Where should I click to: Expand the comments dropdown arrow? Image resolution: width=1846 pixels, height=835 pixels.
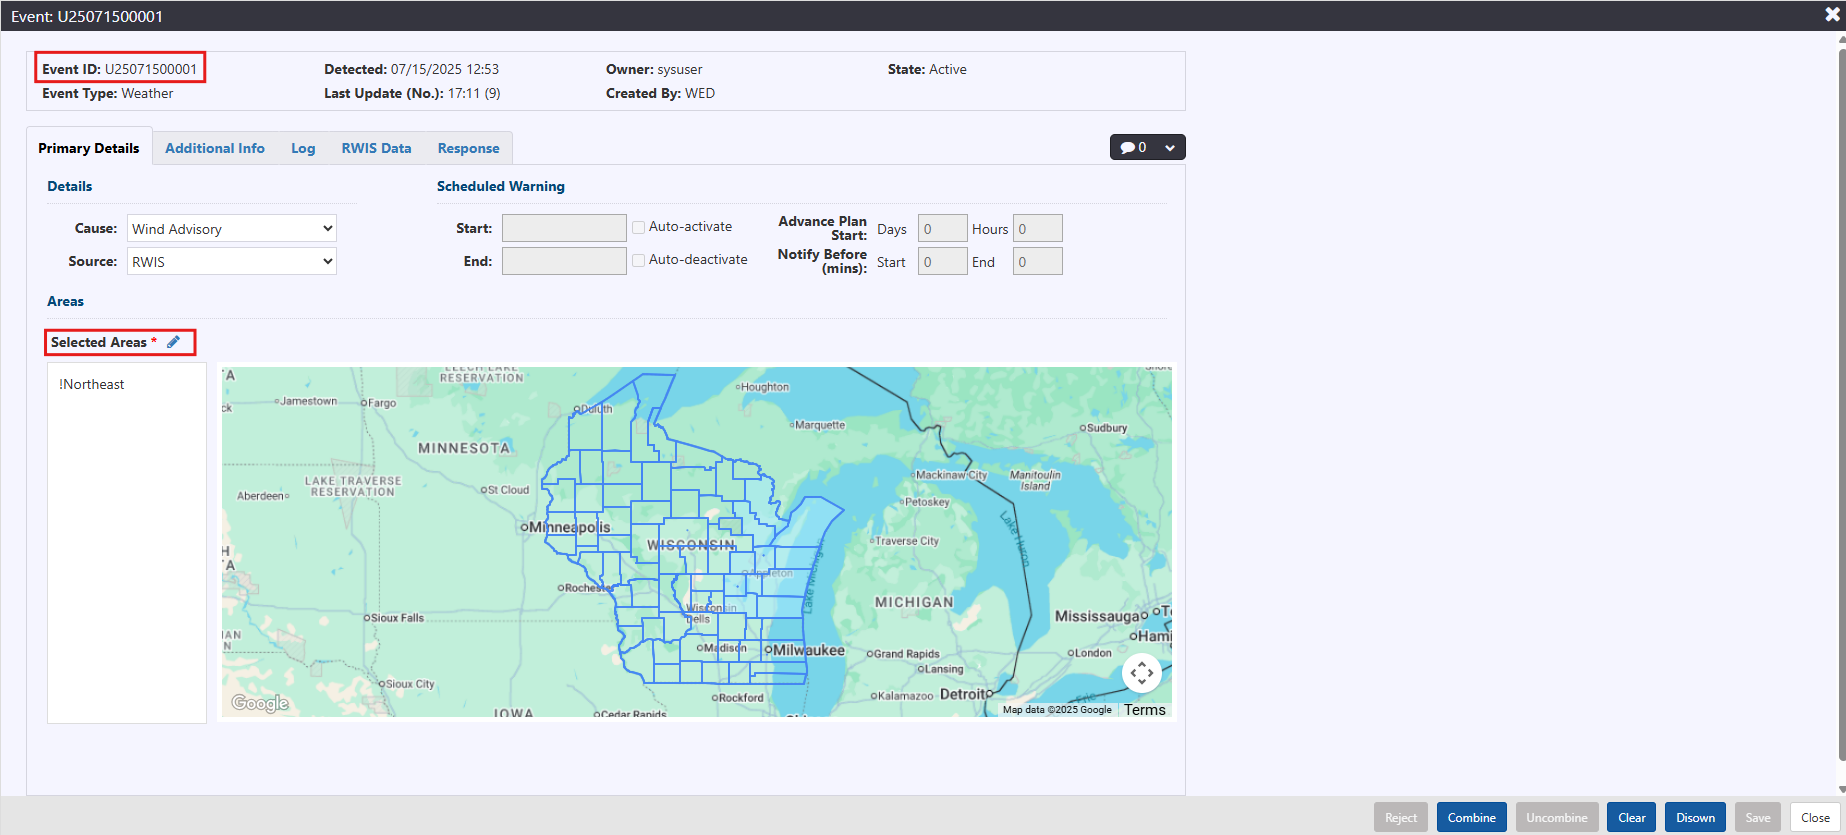(1169, 148)
